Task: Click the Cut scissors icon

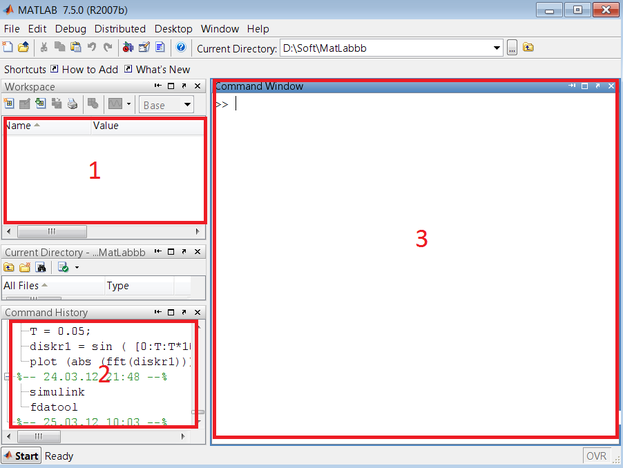Action: point(44,47)
